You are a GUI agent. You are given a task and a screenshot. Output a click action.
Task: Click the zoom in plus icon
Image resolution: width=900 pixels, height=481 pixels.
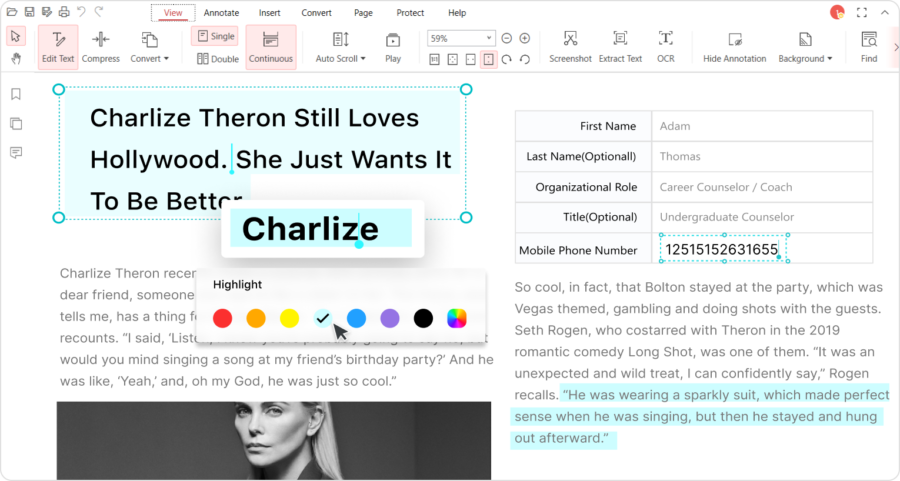point(525,38)
